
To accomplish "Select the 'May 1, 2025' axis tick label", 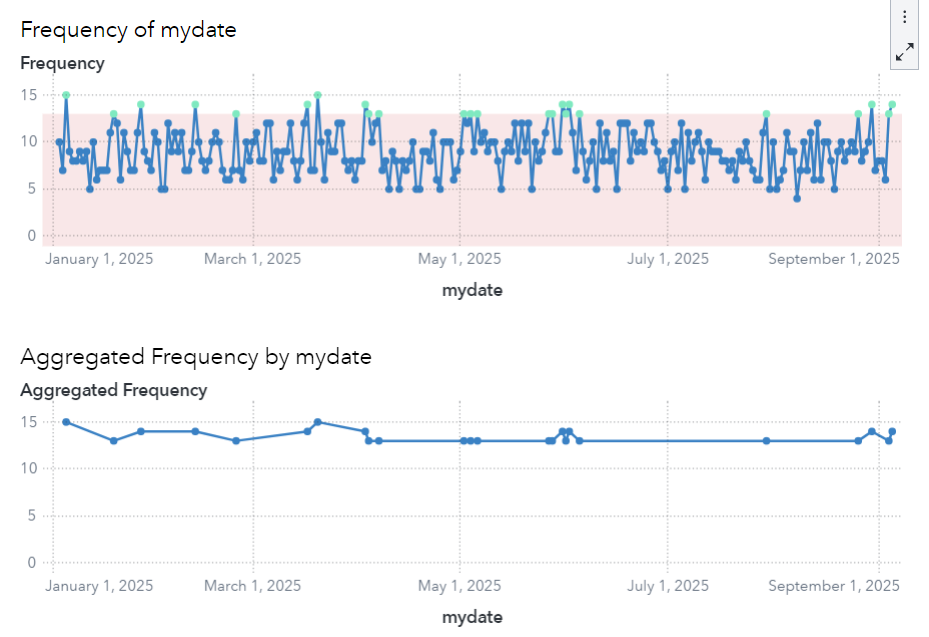I will [458, 258].
